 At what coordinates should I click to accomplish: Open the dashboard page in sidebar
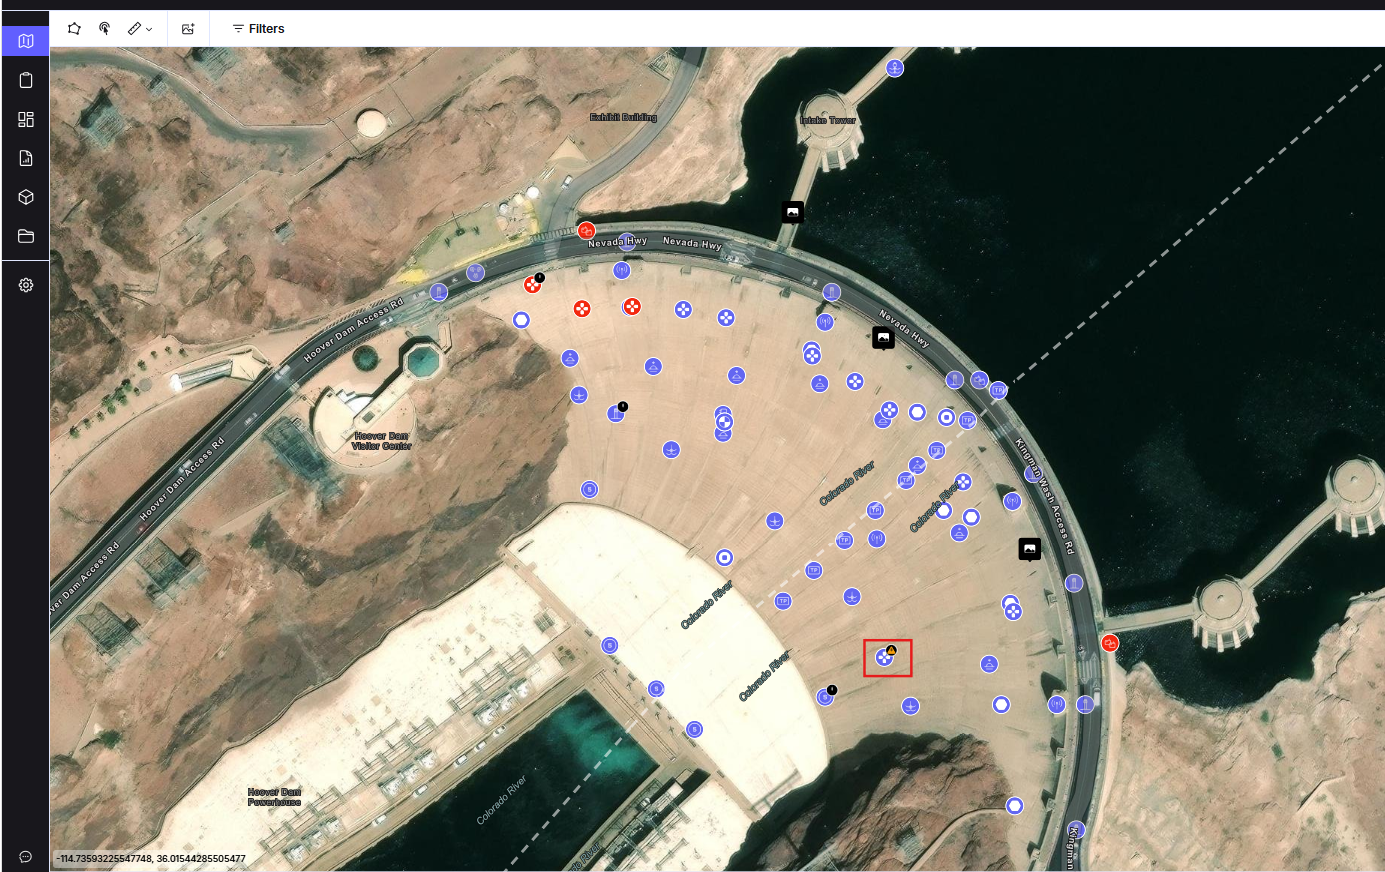(x=26, y=119)
